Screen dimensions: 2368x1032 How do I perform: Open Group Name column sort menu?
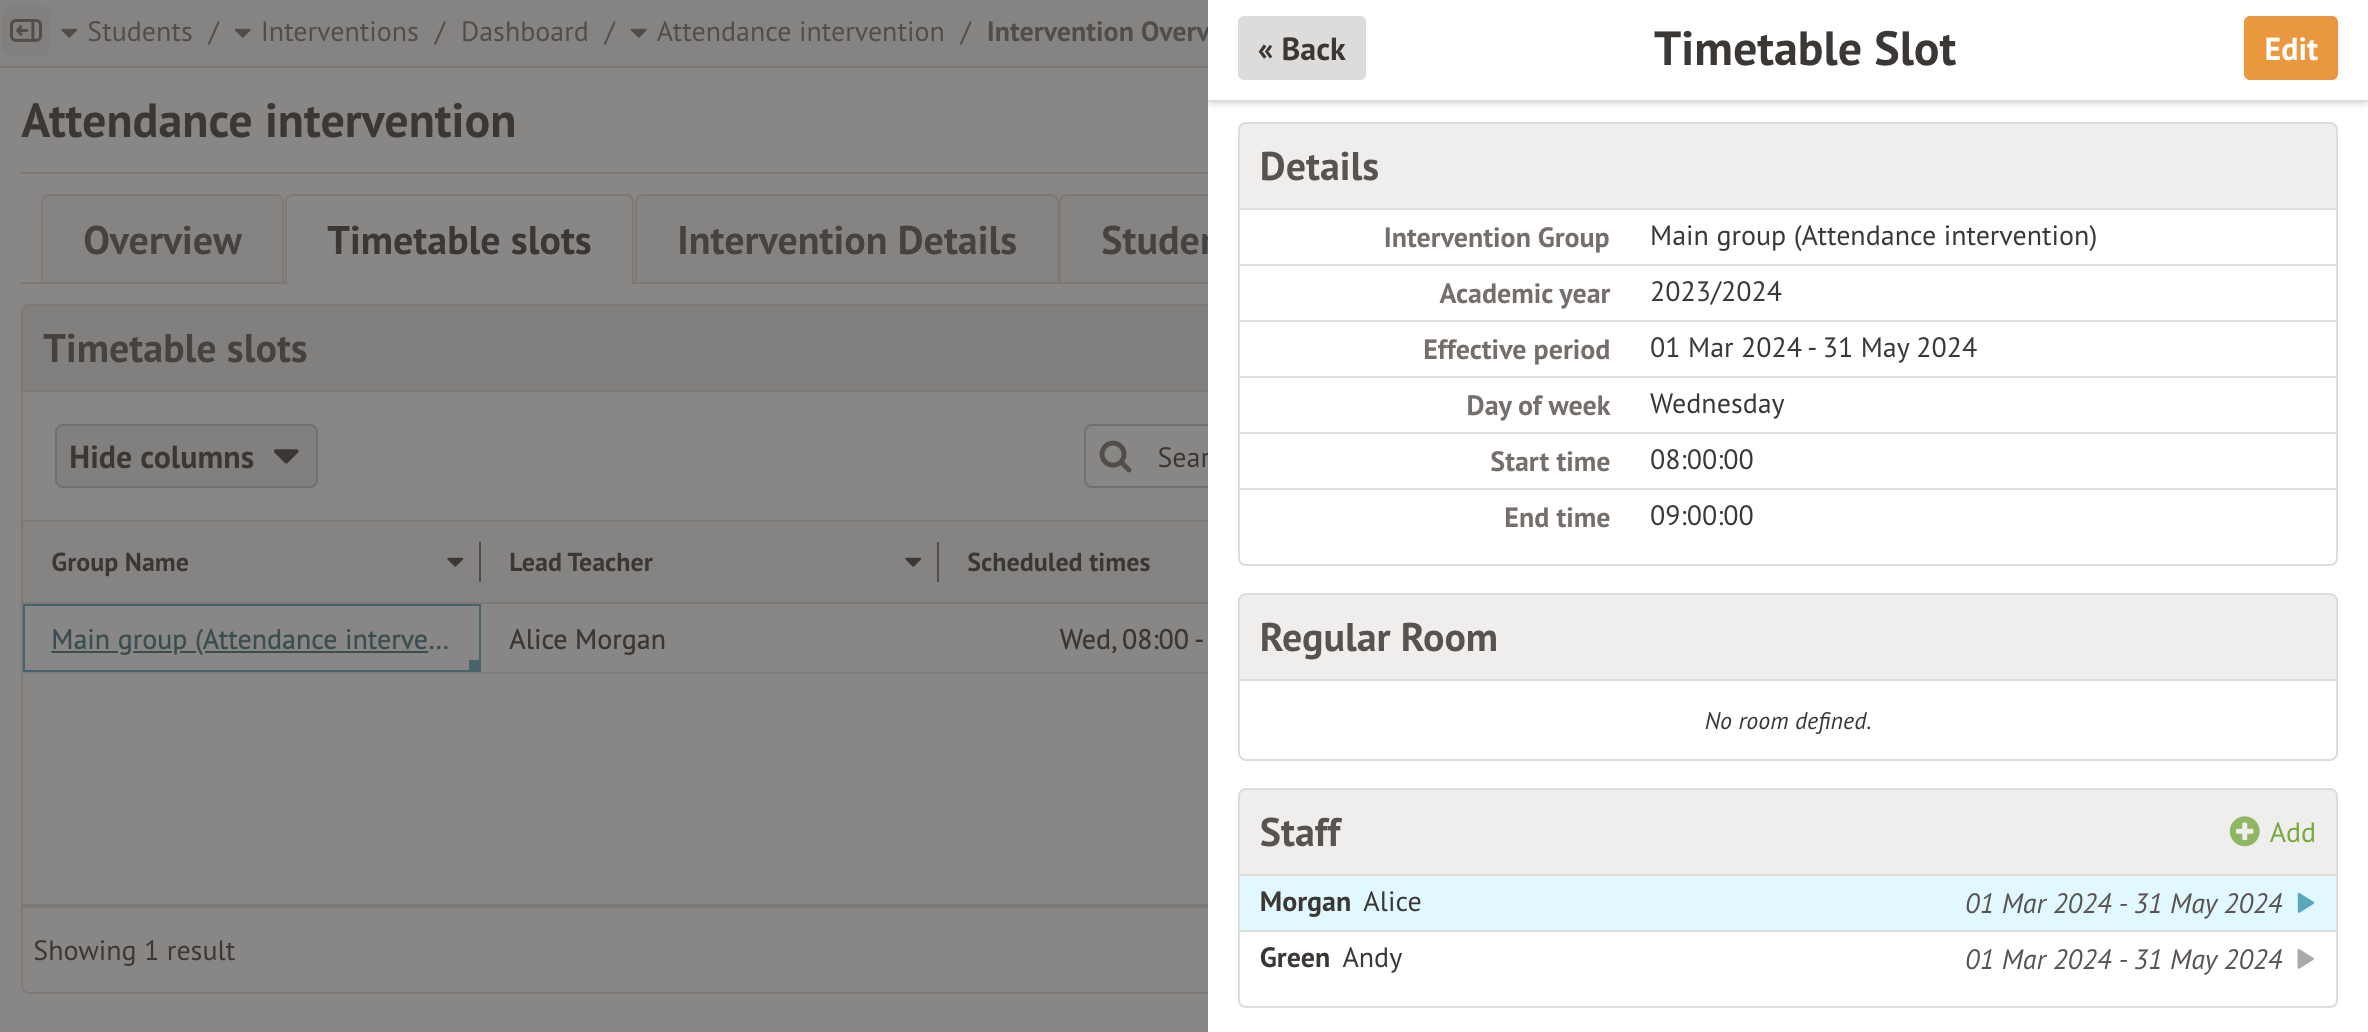click(455, 562)
